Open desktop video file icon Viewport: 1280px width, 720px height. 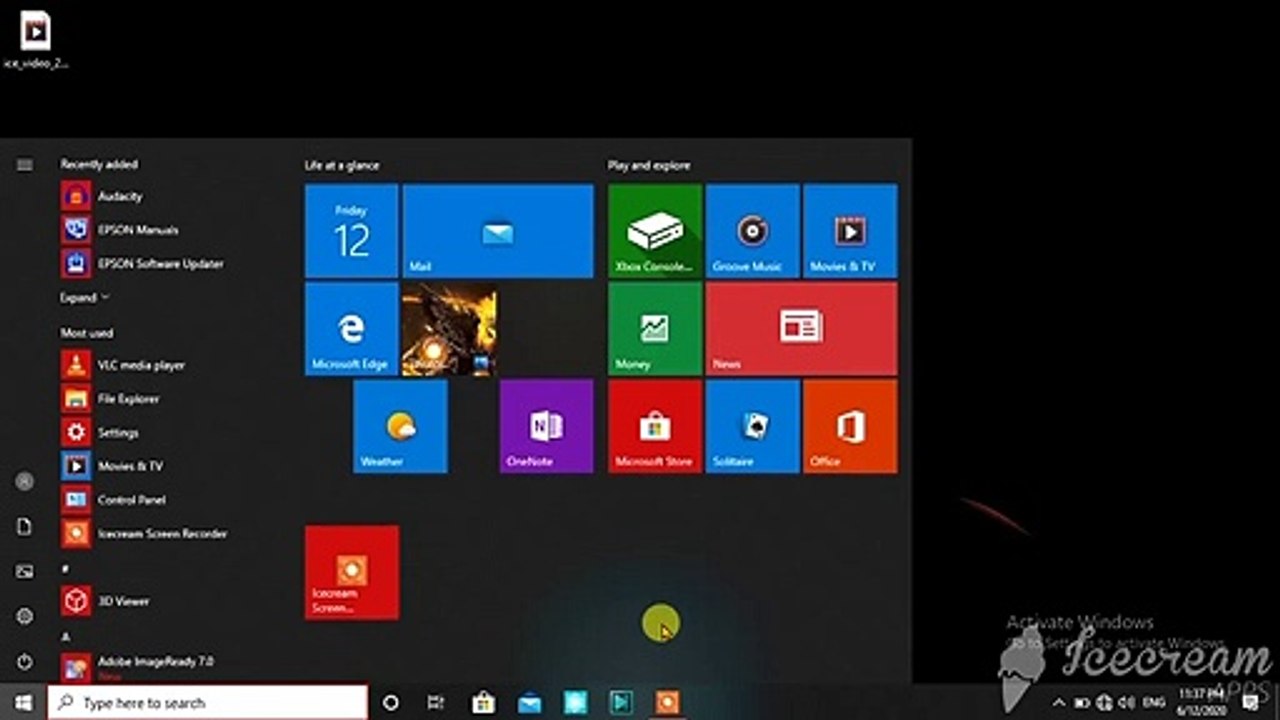point(35,40)
